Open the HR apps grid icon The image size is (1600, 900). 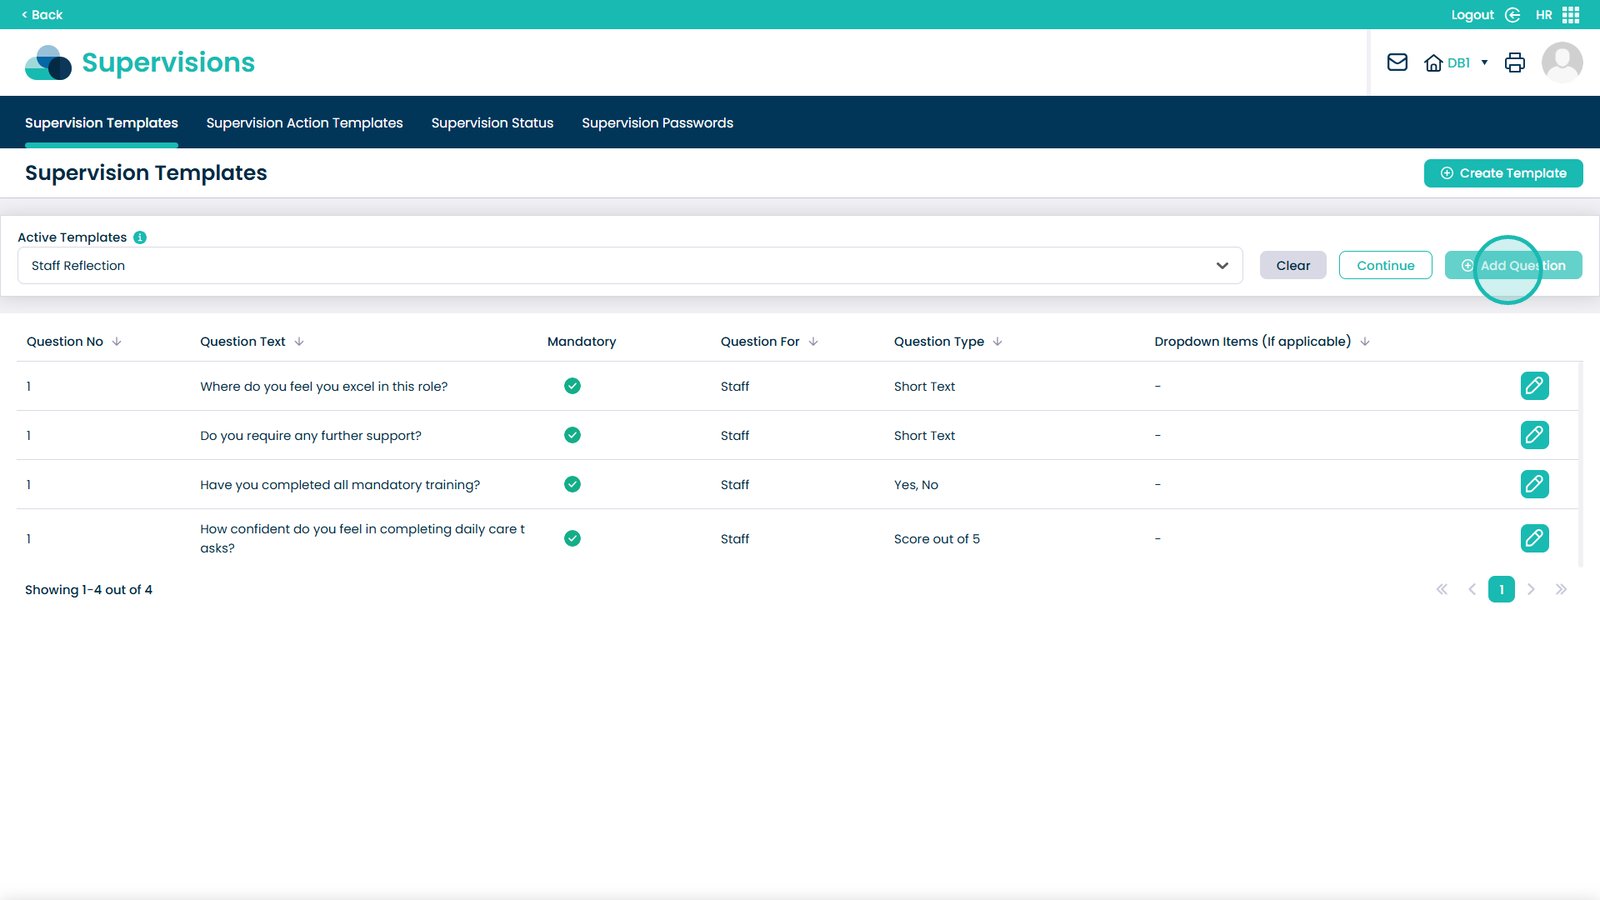click(1570, 15)
